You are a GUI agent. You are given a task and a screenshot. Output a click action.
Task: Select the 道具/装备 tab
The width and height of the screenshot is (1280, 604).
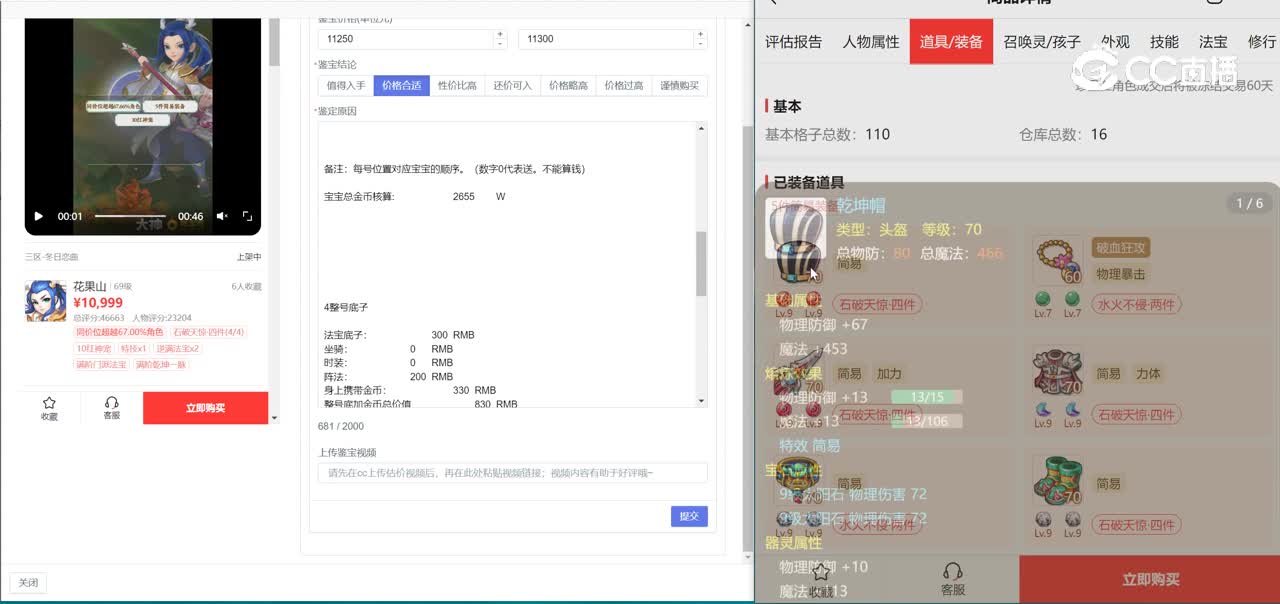point(951,42)
